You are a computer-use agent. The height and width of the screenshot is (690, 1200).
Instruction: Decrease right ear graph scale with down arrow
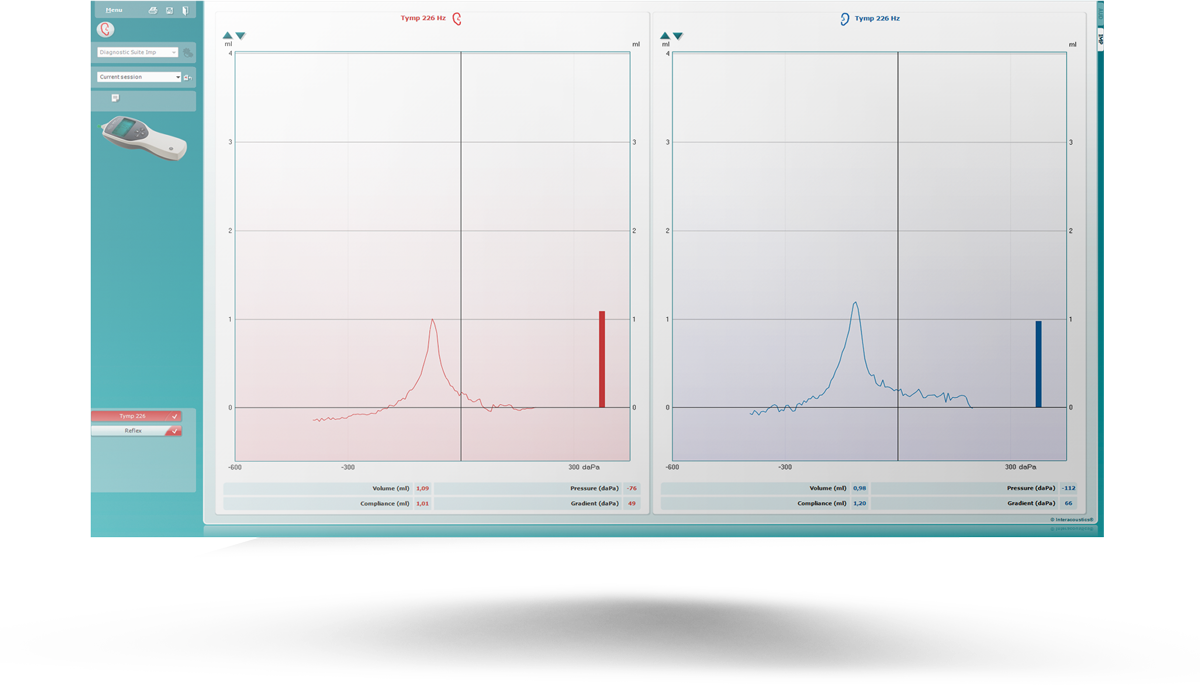tap(240, 36)
